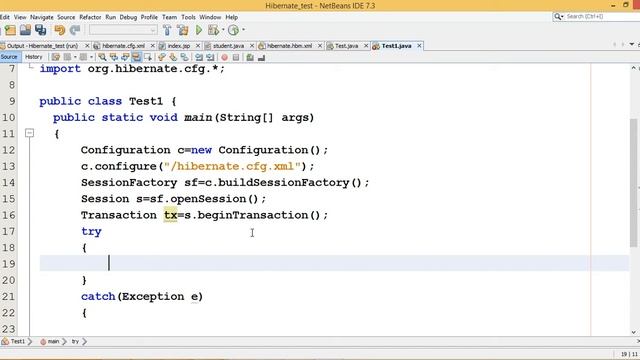Start macro recording with red circle
640x360 pixels.
click(224, 57)
